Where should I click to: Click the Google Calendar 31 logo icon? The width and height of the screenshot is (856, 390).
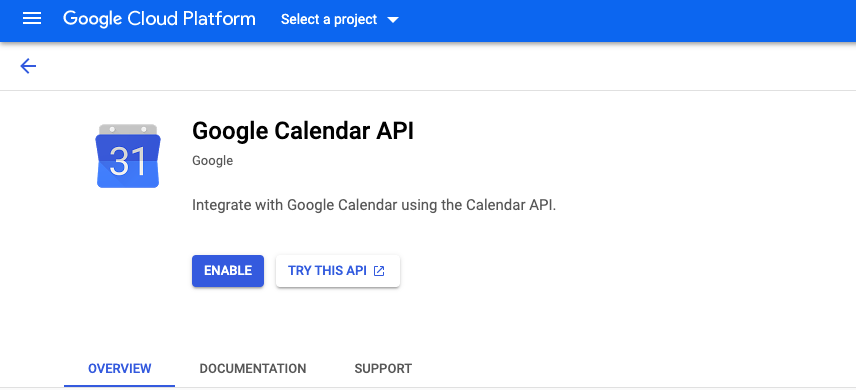tap(128, 156)
